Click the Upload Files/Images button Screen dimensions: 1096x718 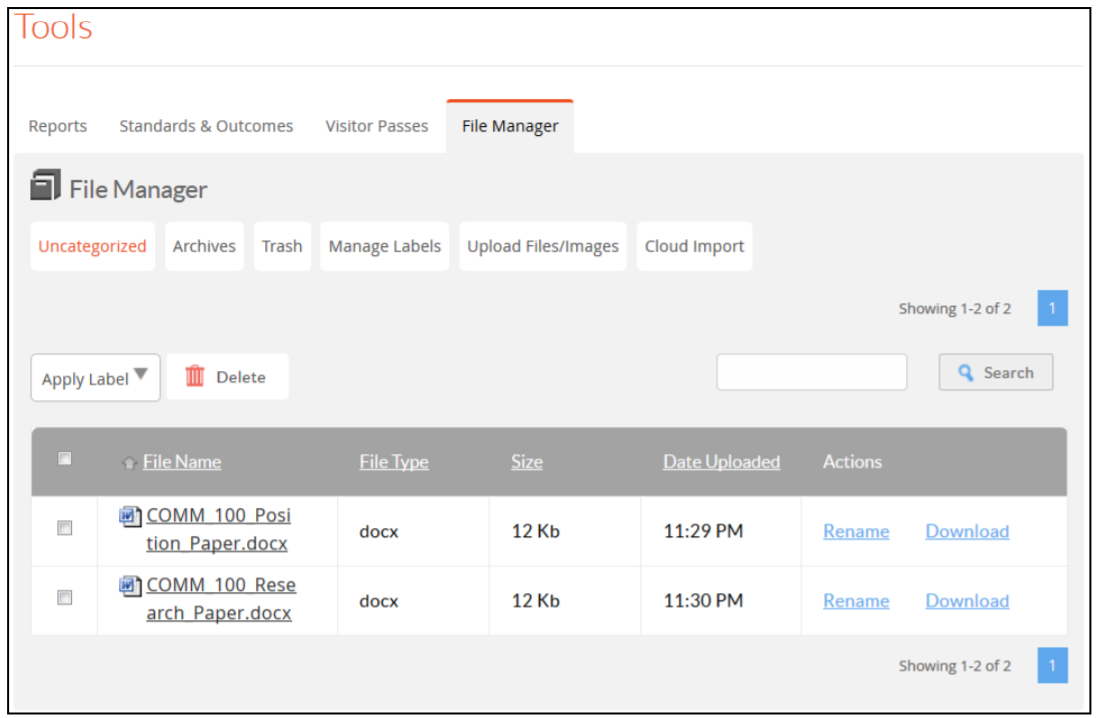pyautogui.click(x=543, y=246)
